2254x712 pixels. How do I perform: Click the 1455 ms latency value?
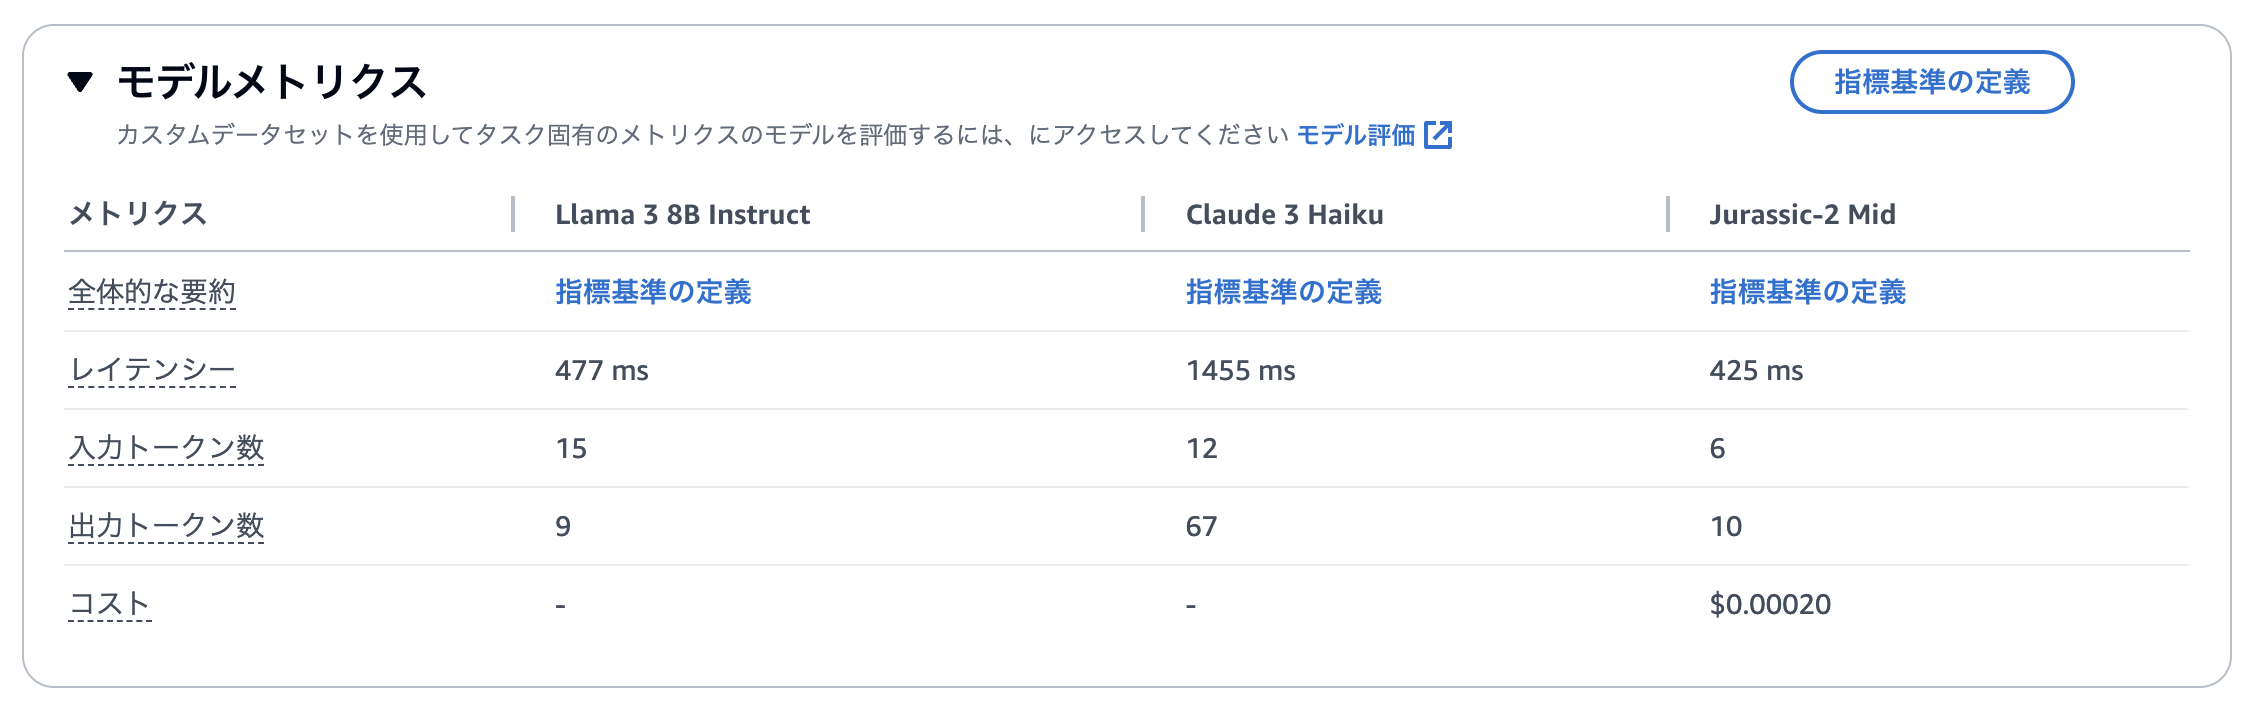[x=1240, y=371]
